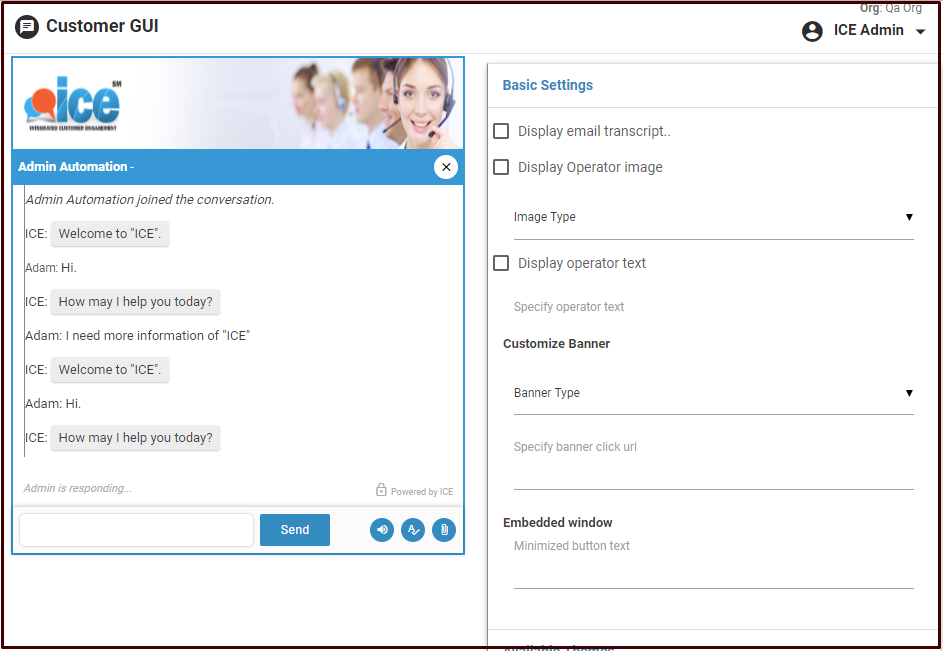Check the Display Operator image option
943x651 pixels.
(x=501, y=167)
